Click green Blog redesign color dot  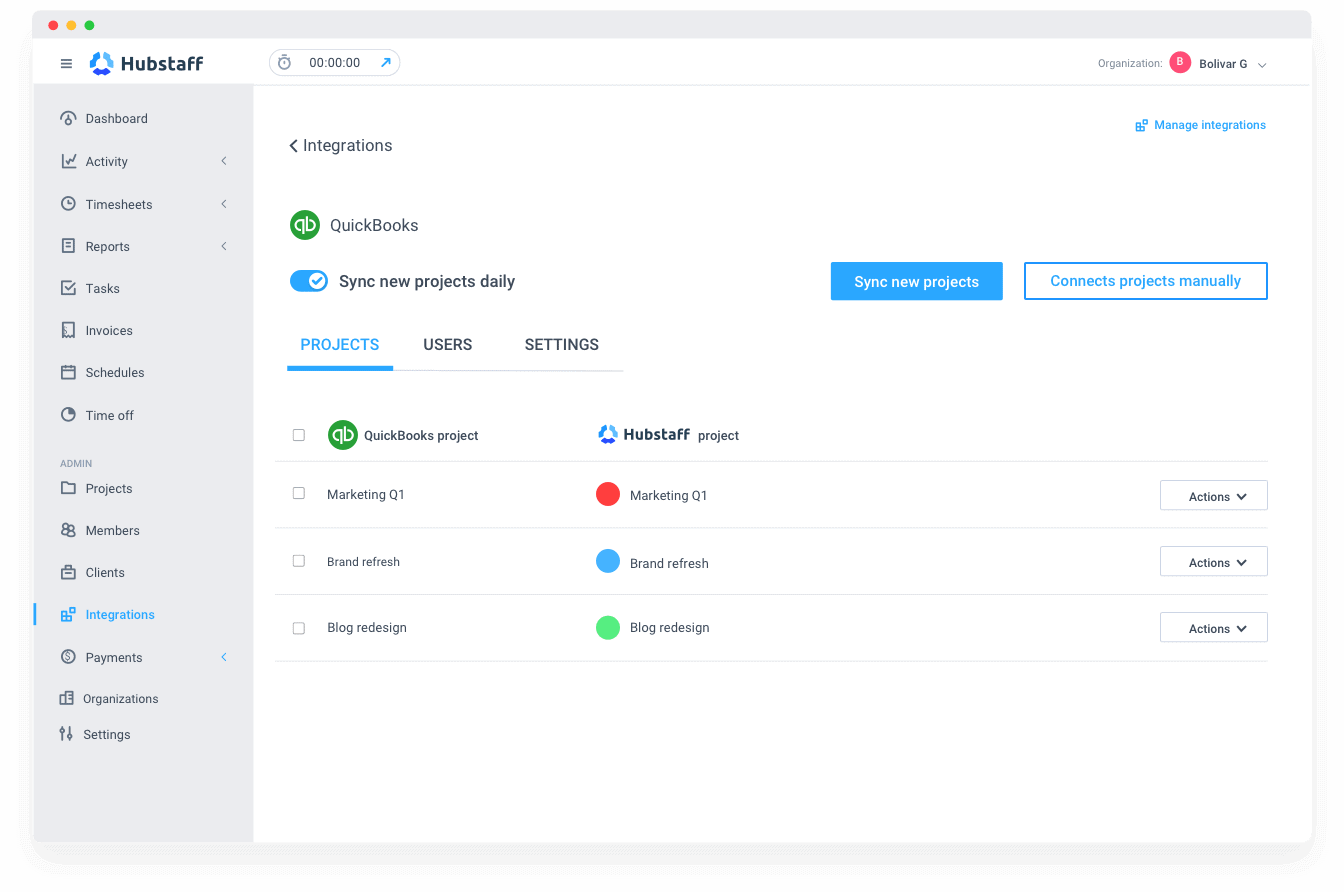coord(608,627)
